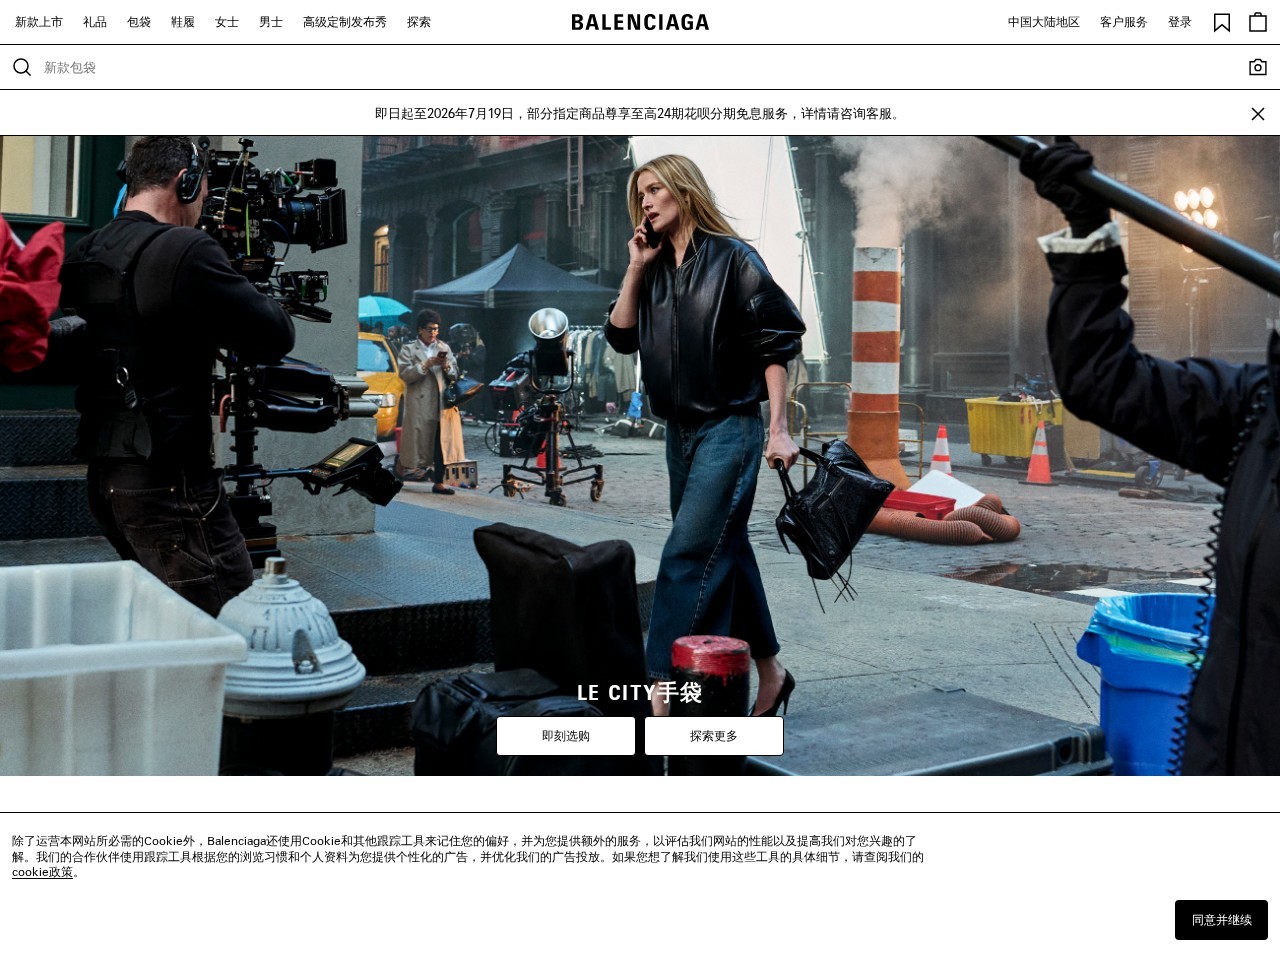Start image search with the camera icon

1258,67
